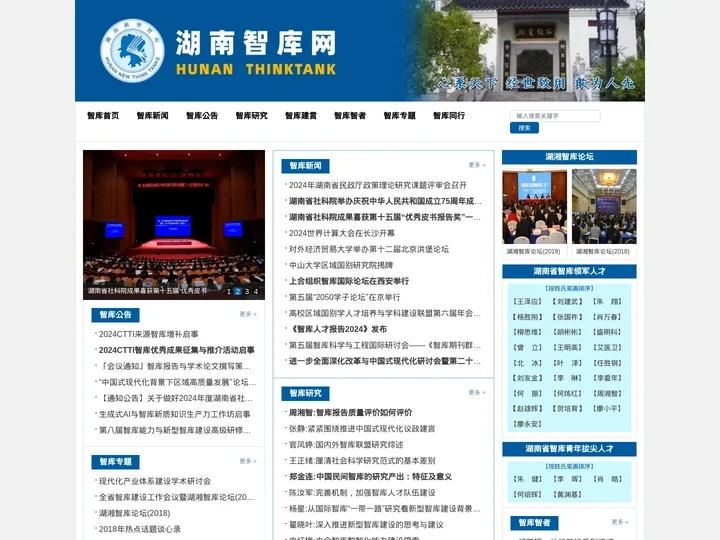The height and width of the screenshot is (540, 720).
Task: Focus the keyword search input field
Action: pyautogui.click(x=555, y=116)
